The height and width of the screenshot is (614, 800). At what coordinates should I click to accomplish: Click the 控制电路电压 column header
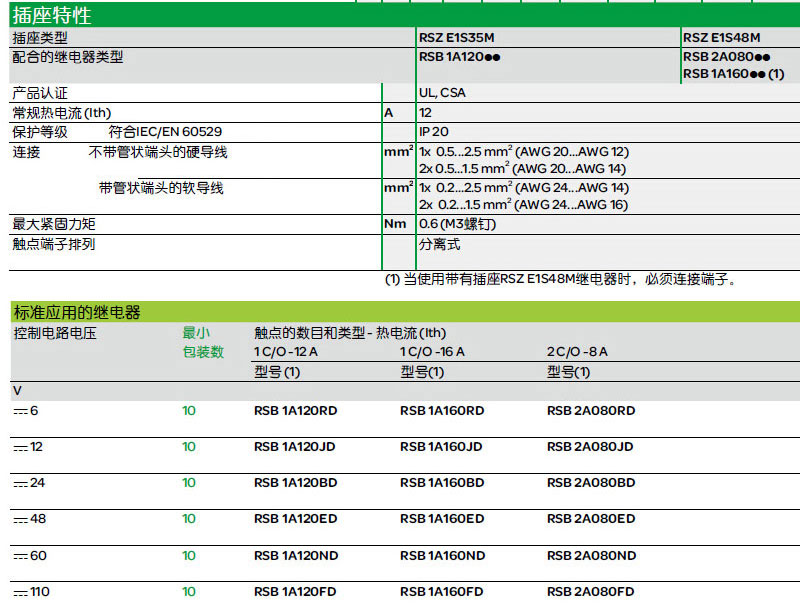click(55, 333)
